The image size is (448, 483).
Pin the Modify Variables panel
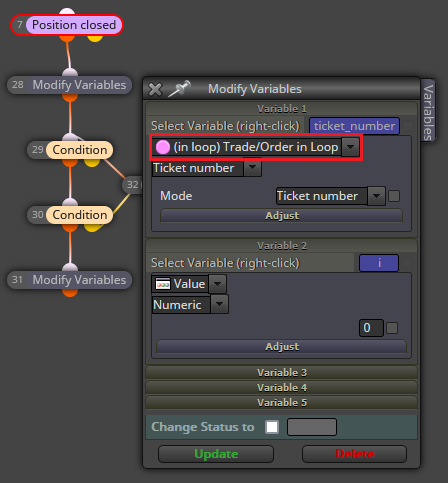[179, 89]
